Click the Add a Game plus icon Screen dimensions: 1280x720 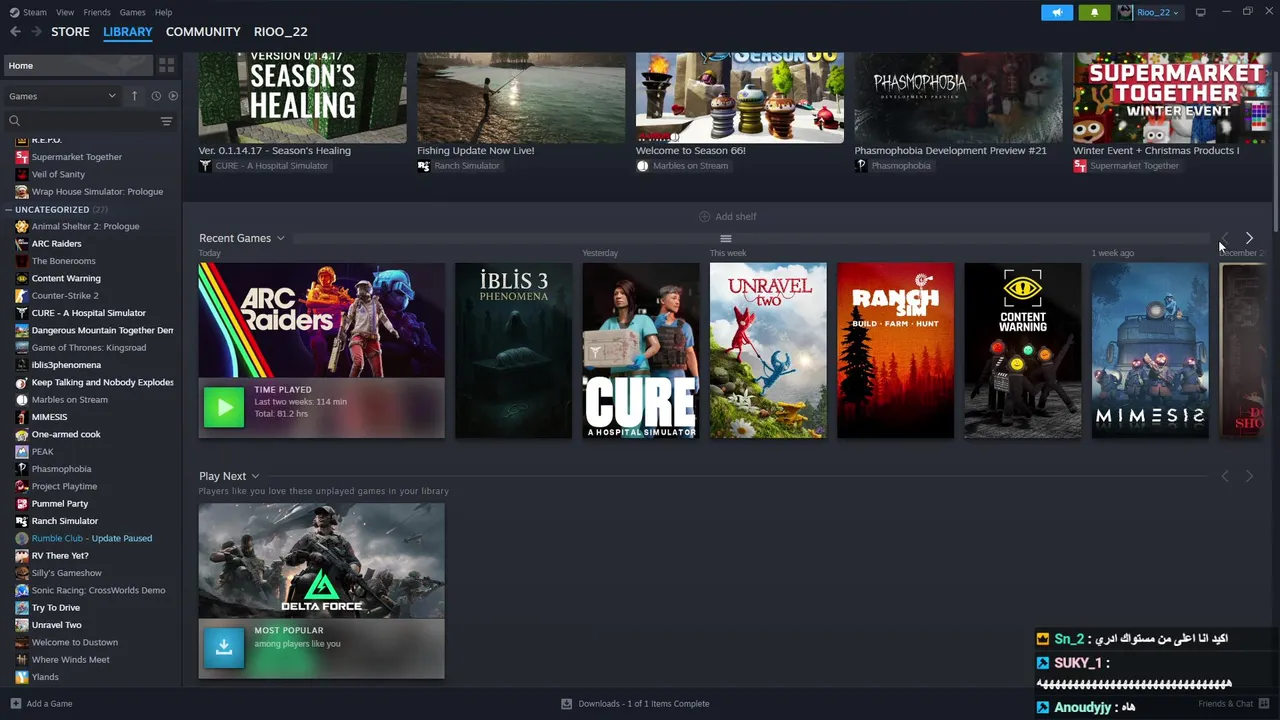15,703
